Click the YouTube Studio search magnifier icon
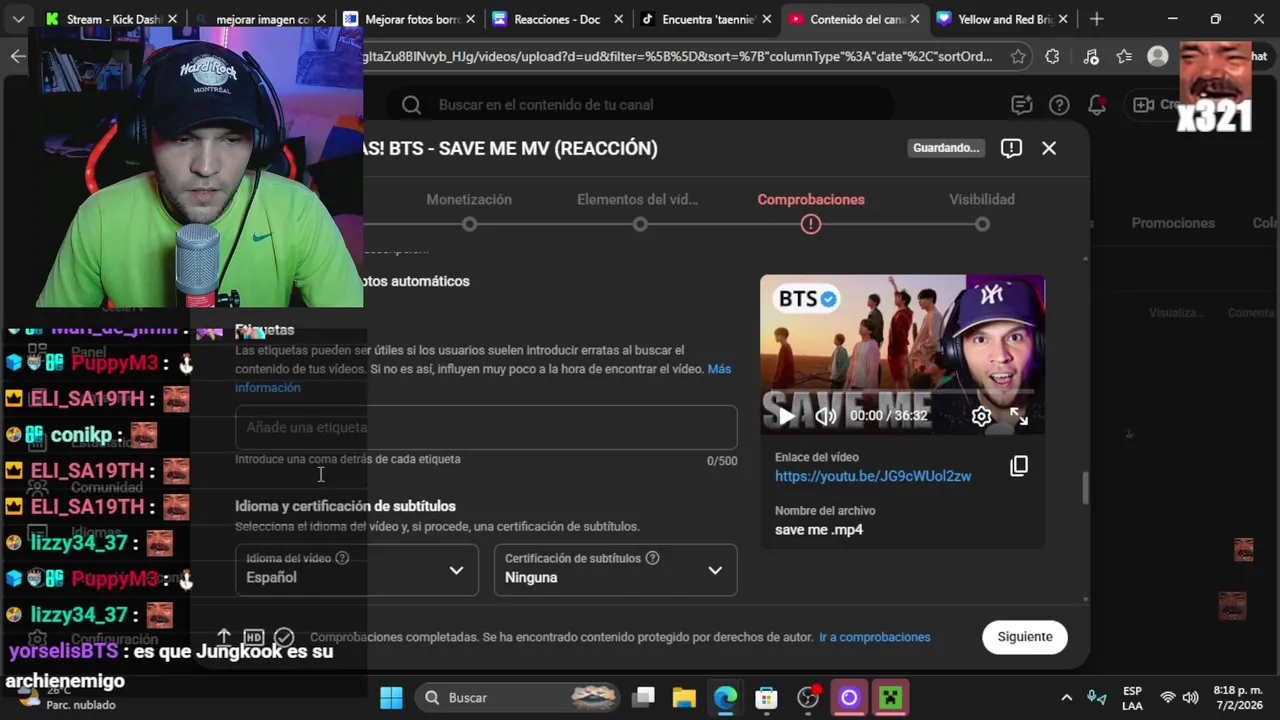The width and height of the screenshot is (1280, 720). (411, 105)
